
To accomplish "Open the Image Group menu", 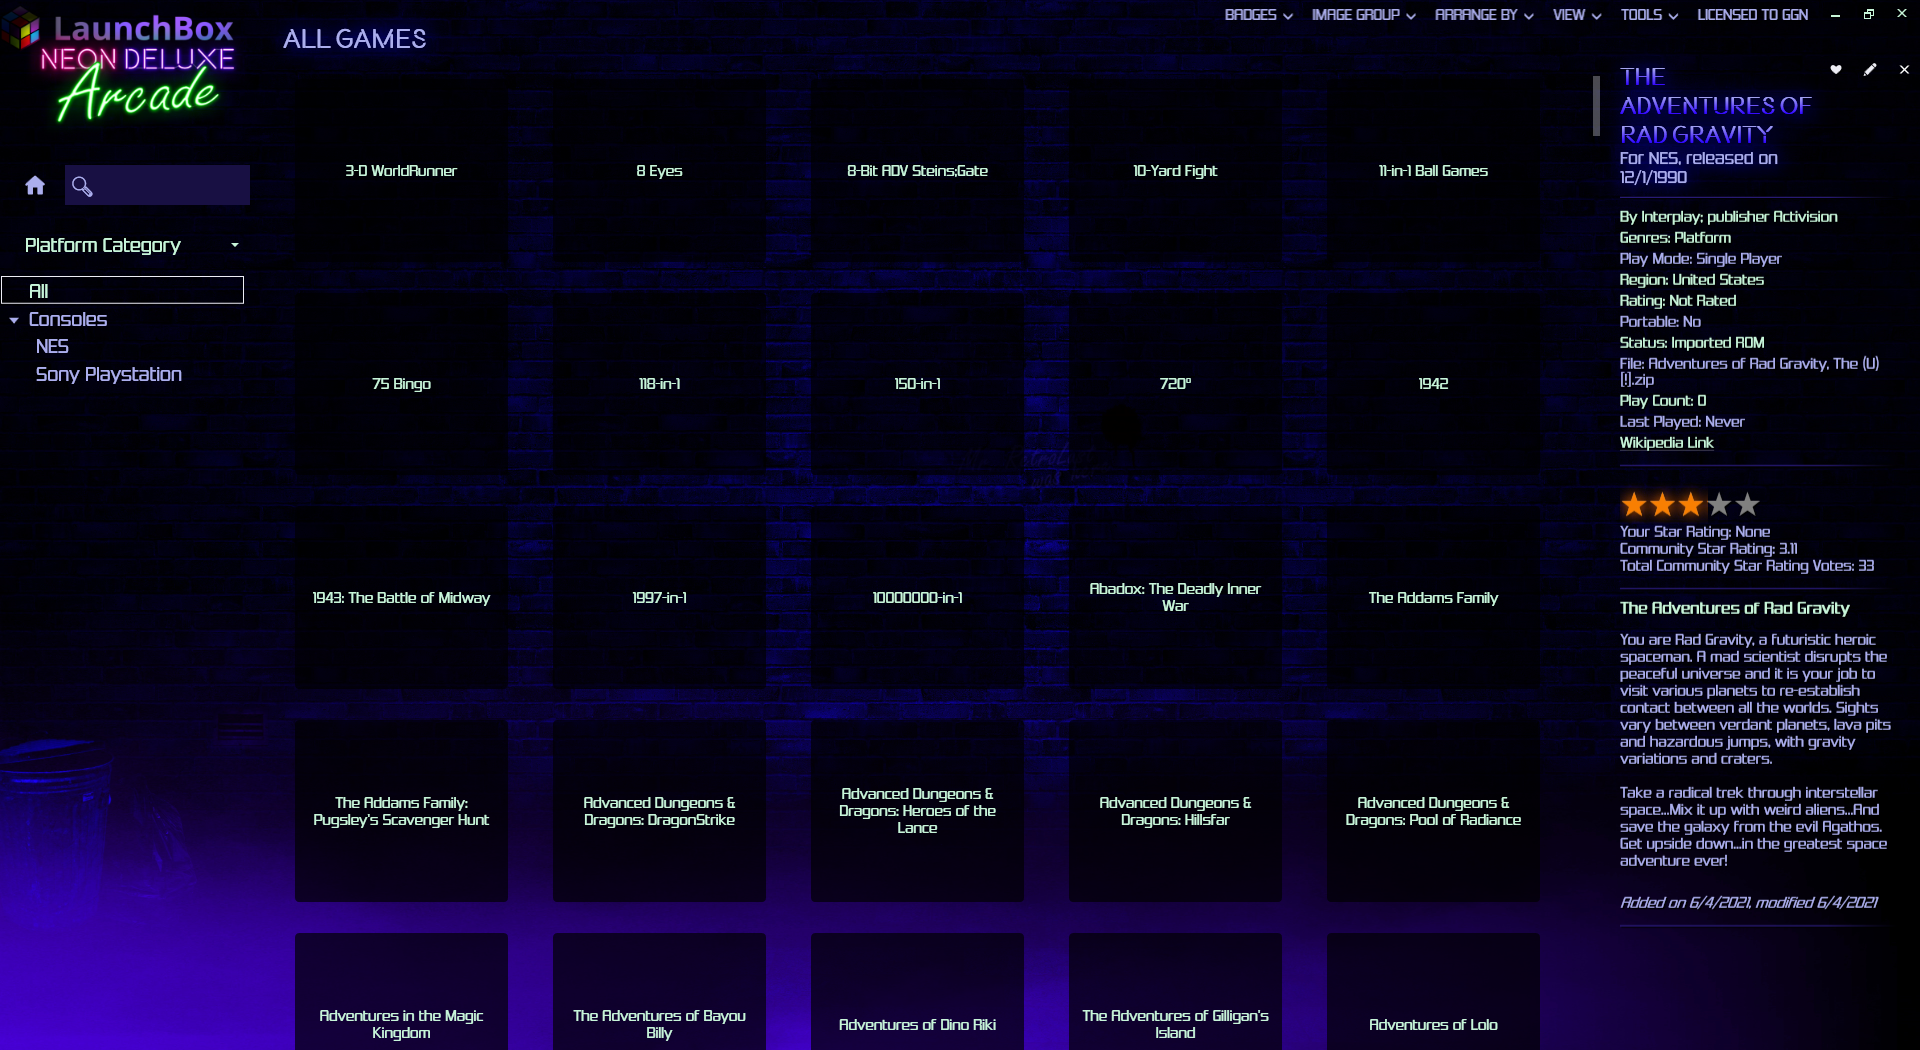I will pos(1363,15).
